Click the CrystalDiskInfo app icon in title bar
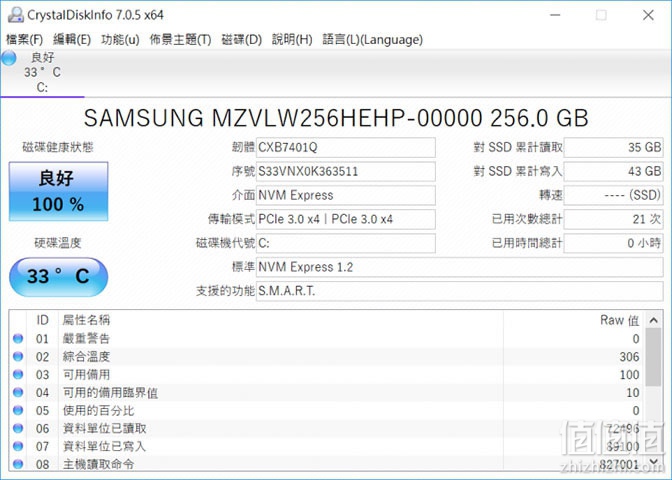This screenshot has height=480, width=672. tap(15, 15)
